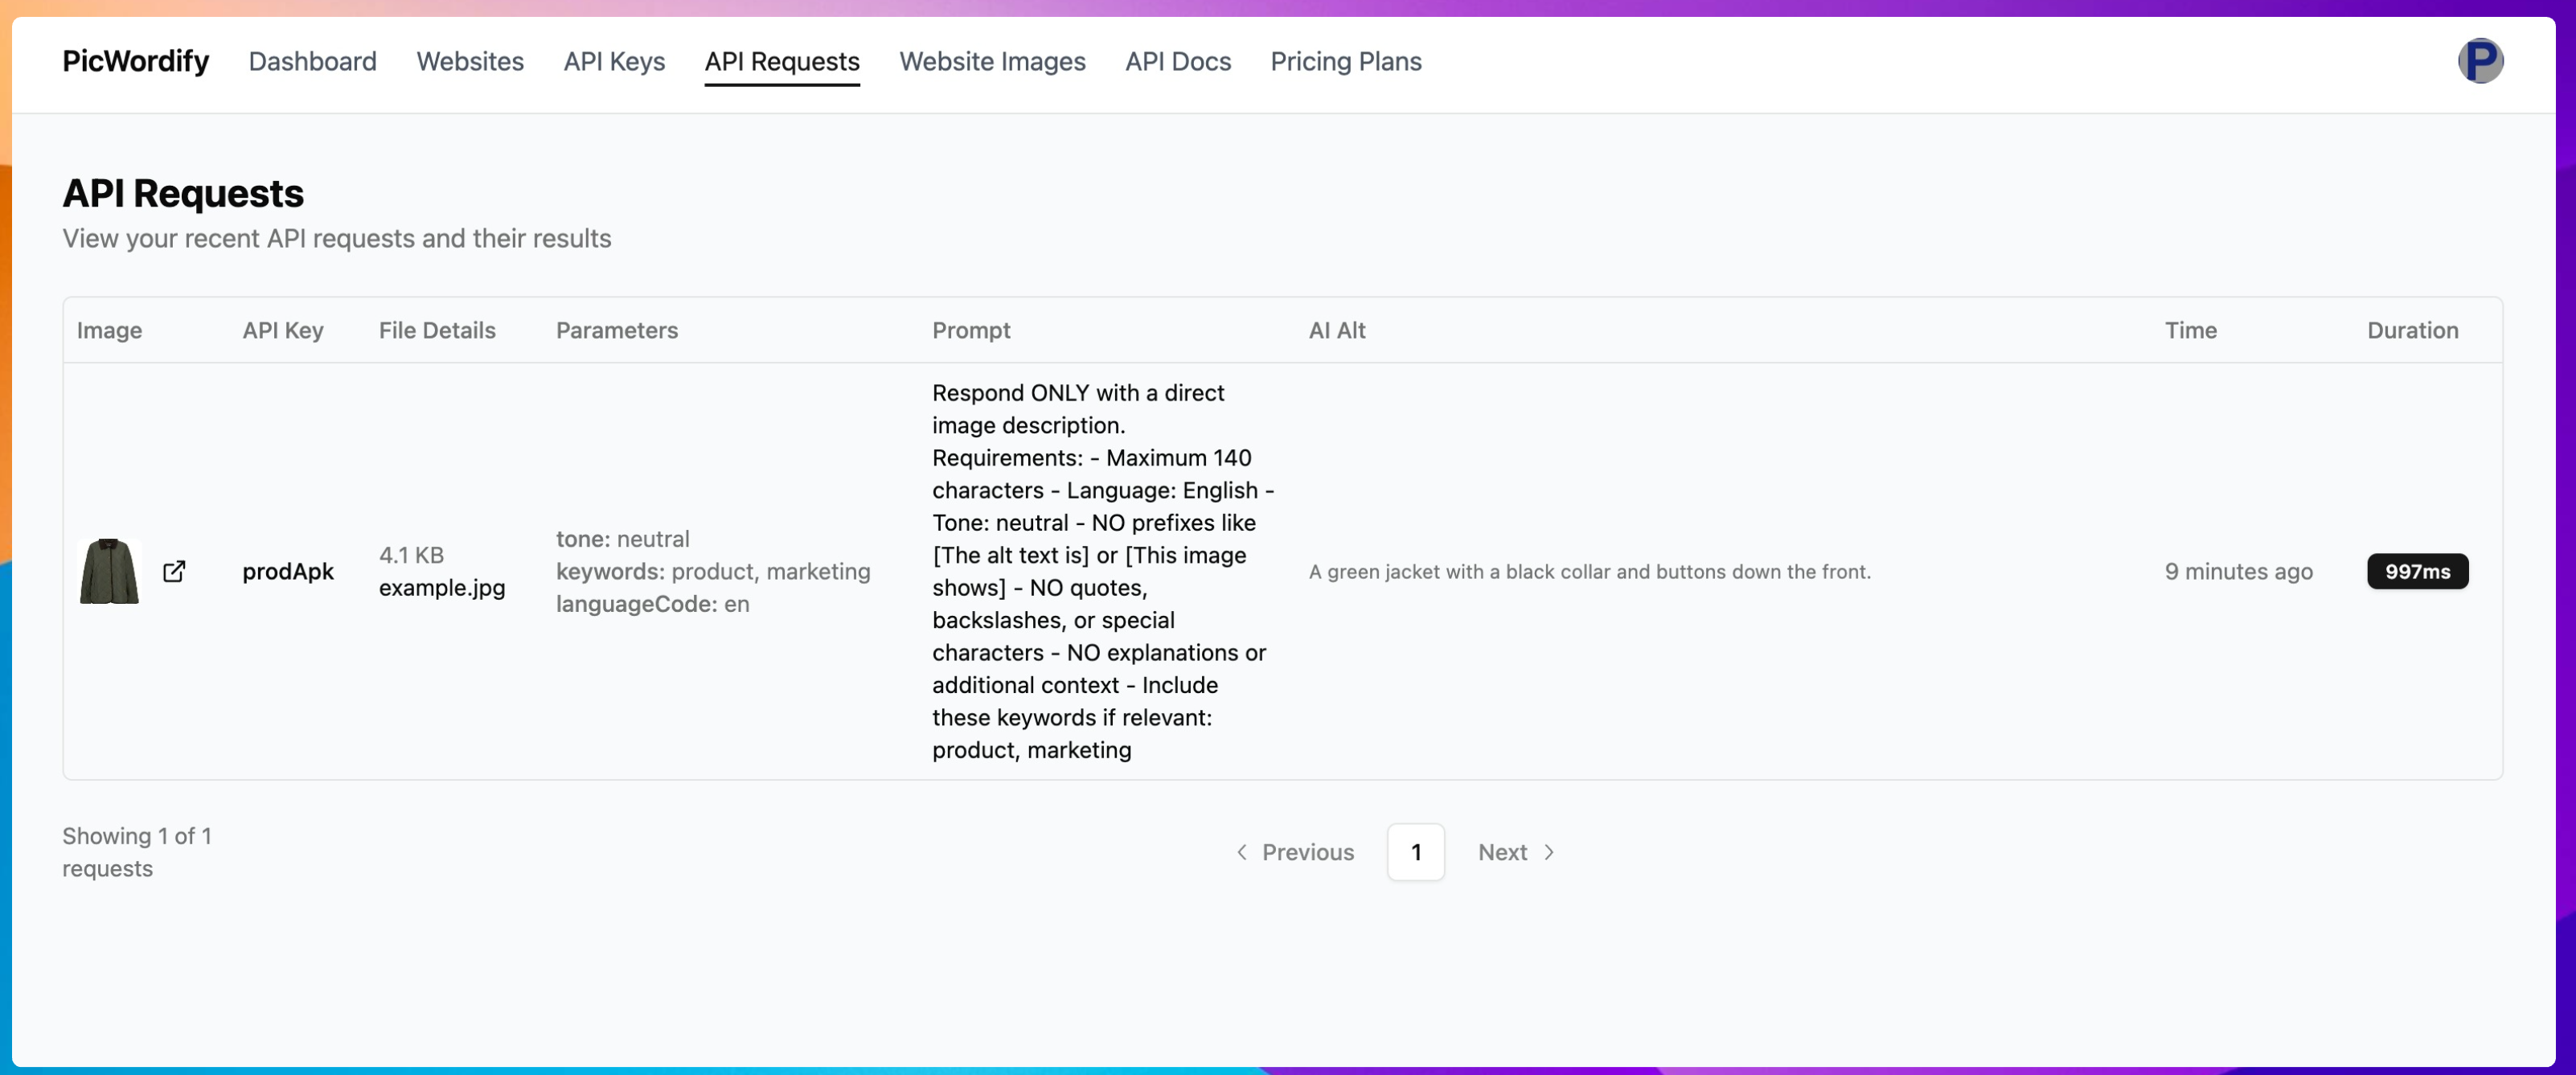
Task: Click the Next page chevron arrow
Action: [x=1549, y=852]
